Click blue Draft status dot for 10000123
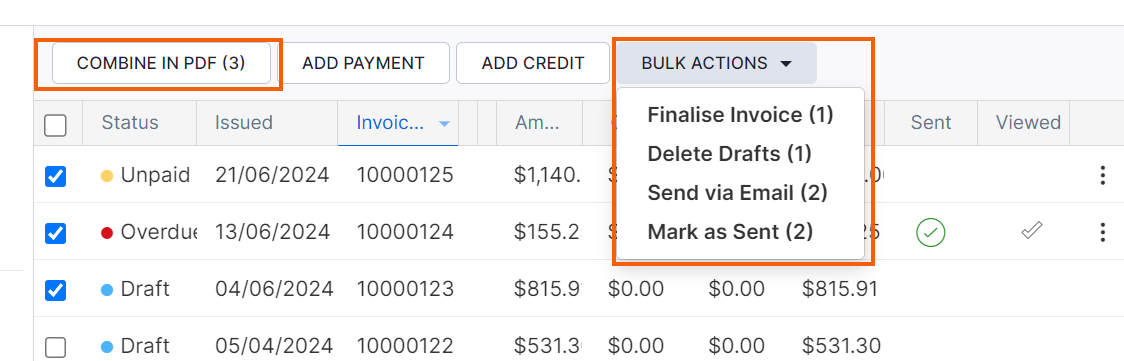The image size is (1124, 361). click(108, 290)
